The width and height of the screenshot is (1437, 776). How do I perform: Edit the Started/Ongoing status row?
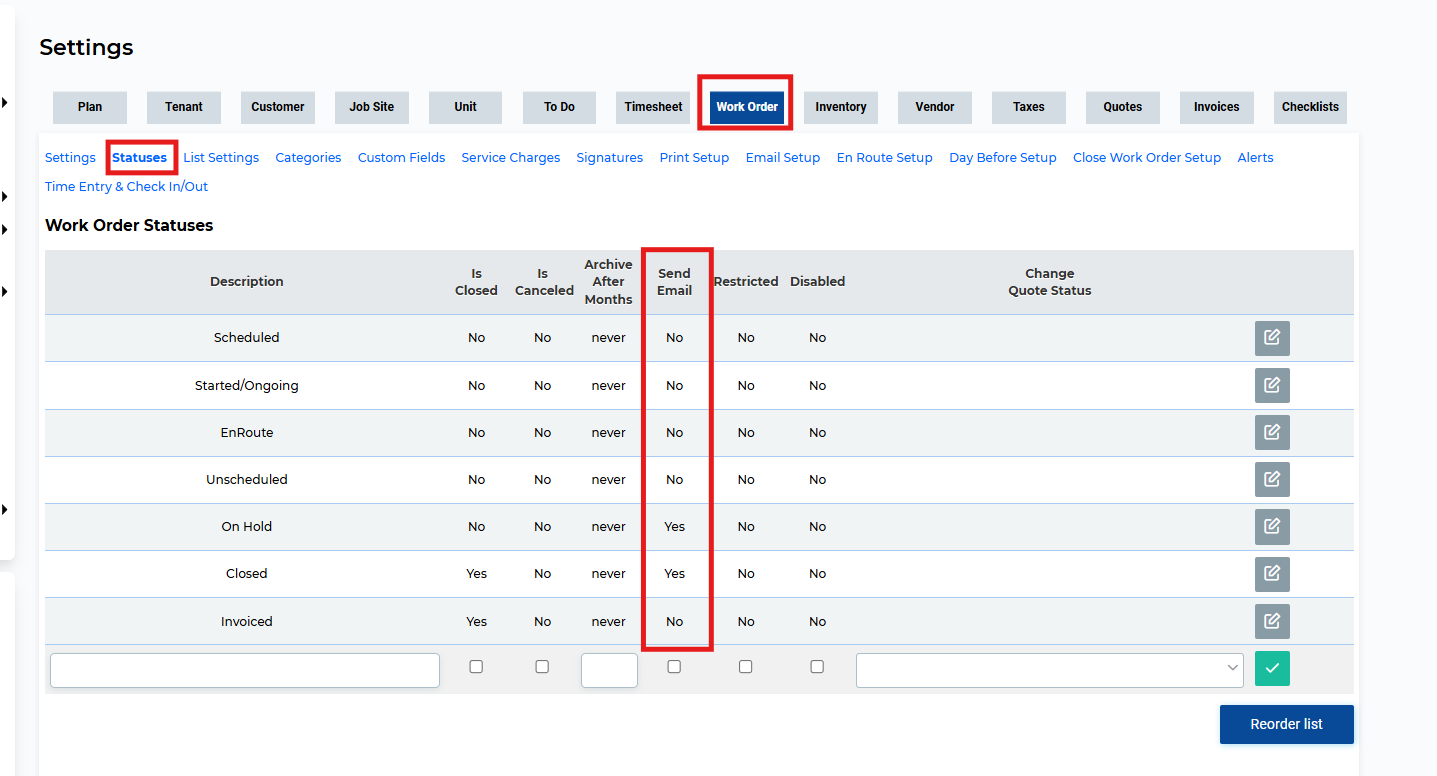(x=1272, y=385)
